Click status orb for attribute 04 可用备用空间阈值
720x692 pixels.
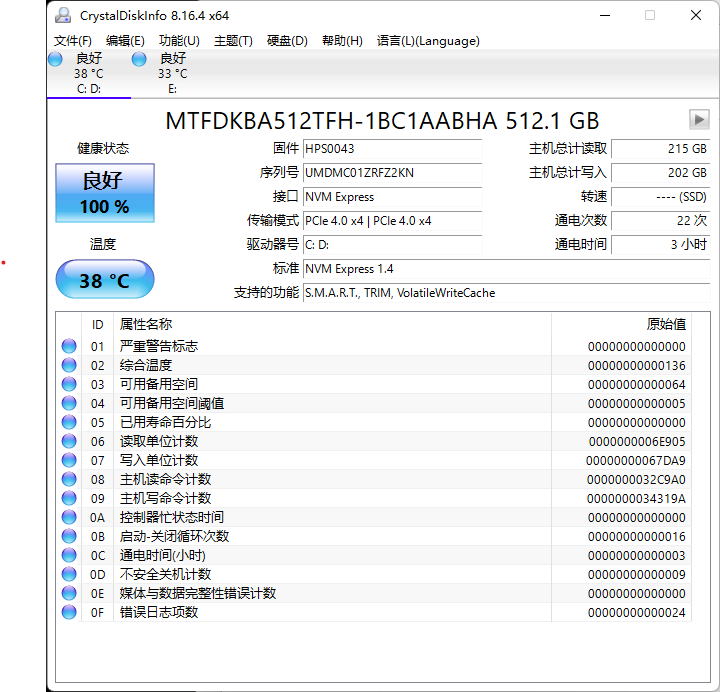[x=69, y=403]
